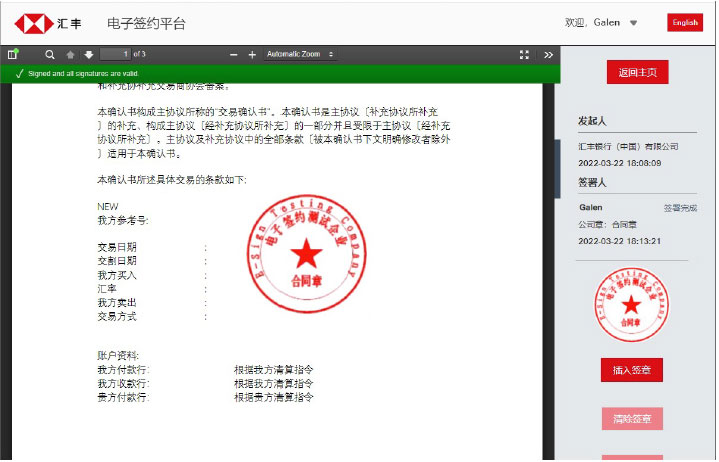
Task: Click the 电子签约平台 platform title
Action: point(146,23)
